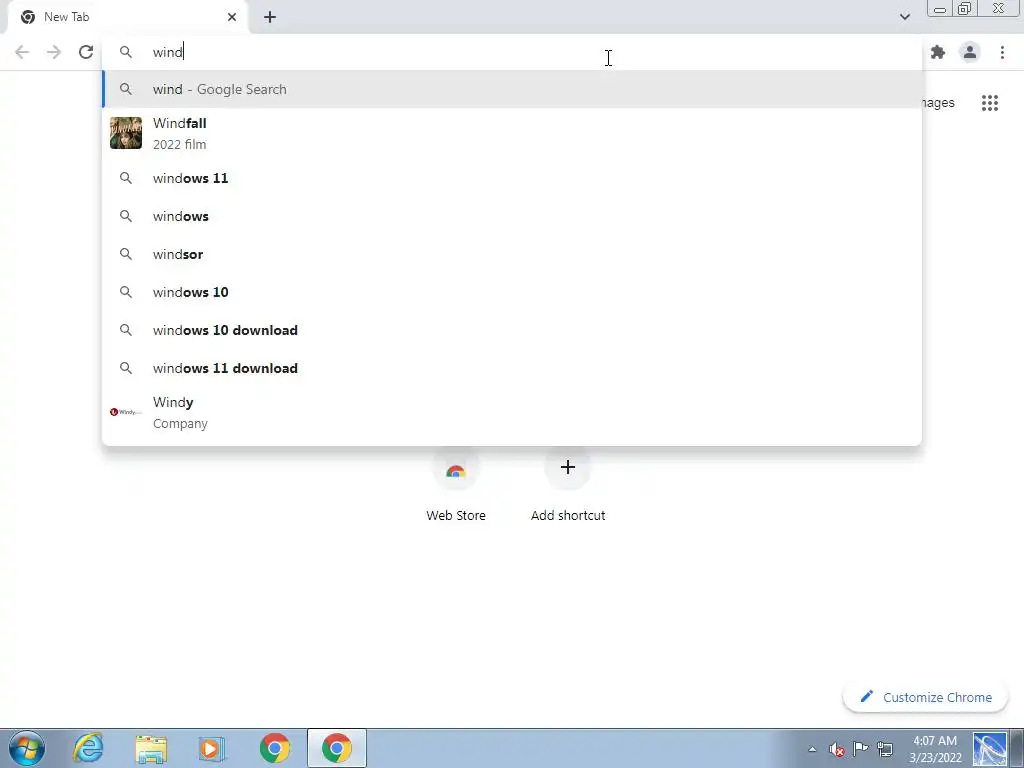The width and height of the screenshot is (1024, 768).
Task: Click the Windy company logo thumbnail
Action: [125, 412]
